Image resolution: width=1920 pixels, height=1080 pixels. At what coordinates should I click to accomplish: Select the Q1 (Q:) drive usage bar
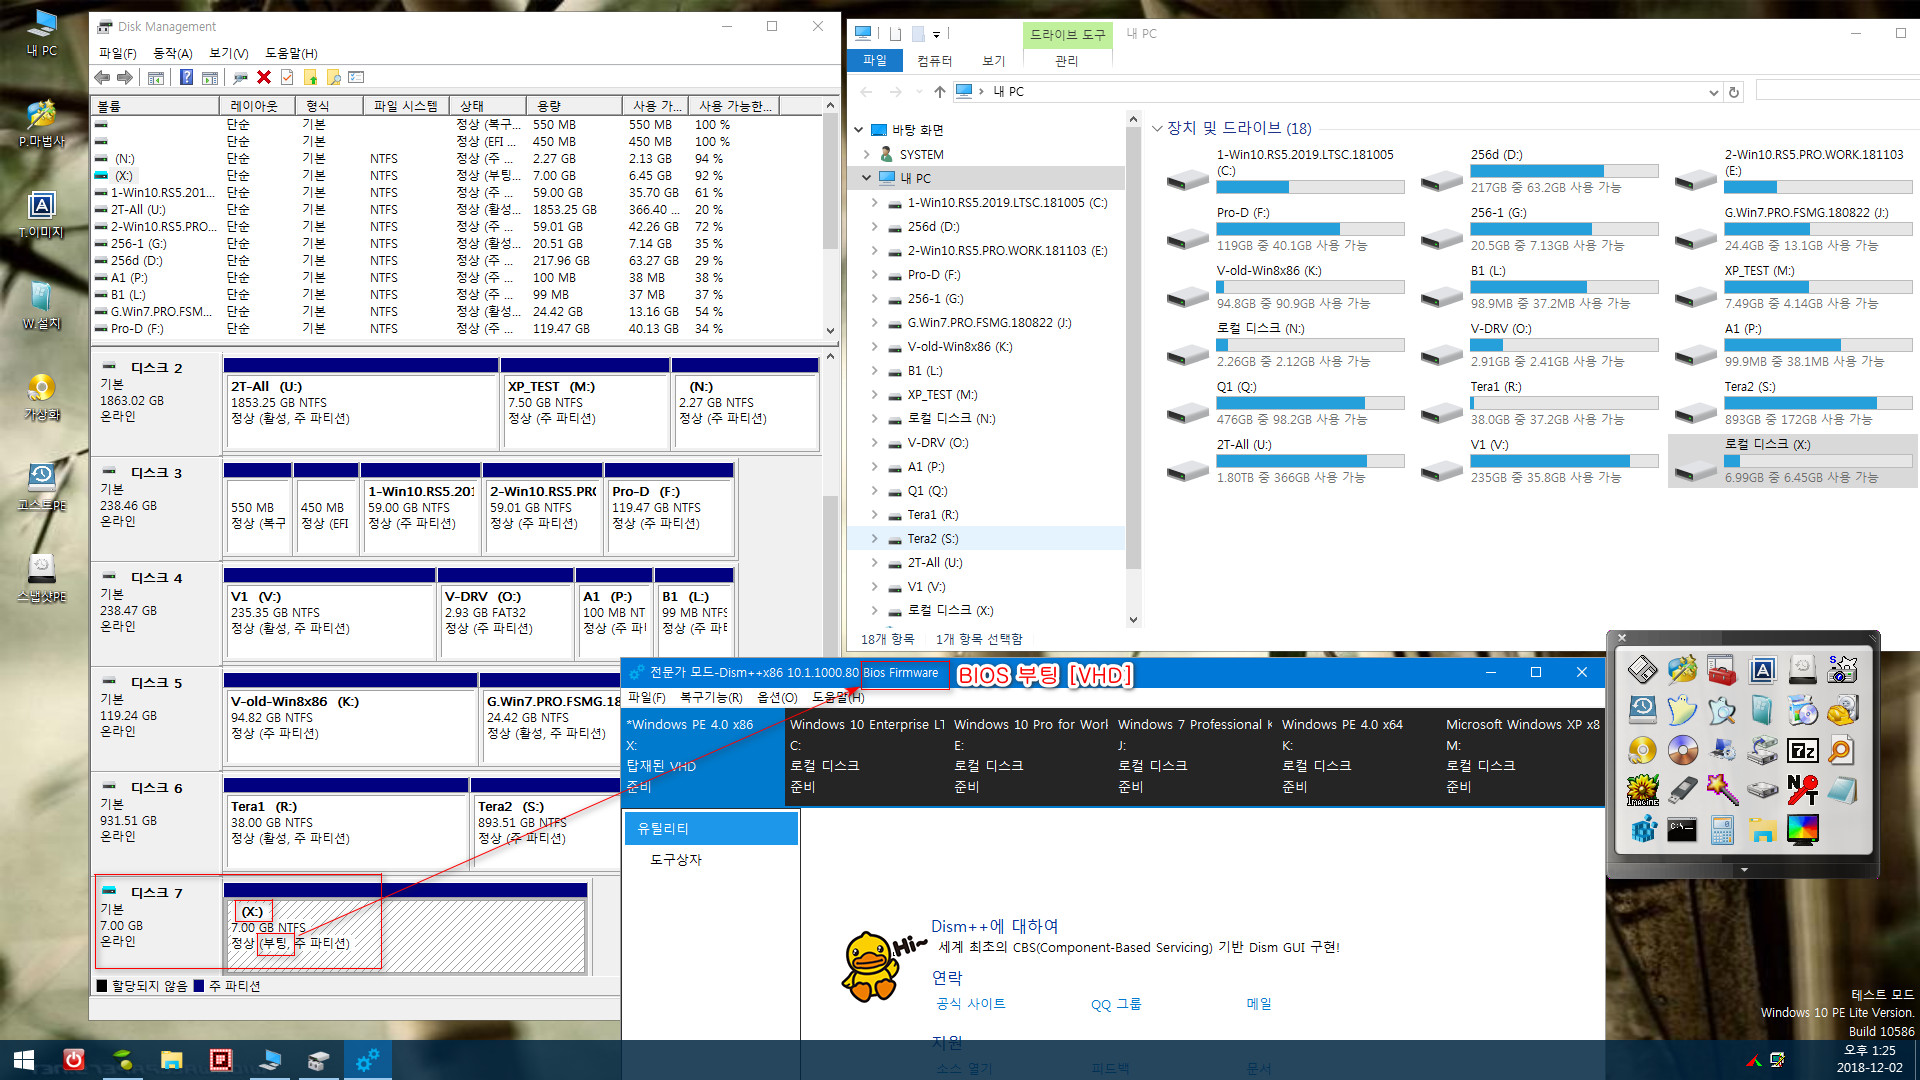click(x=1310, y=403)
